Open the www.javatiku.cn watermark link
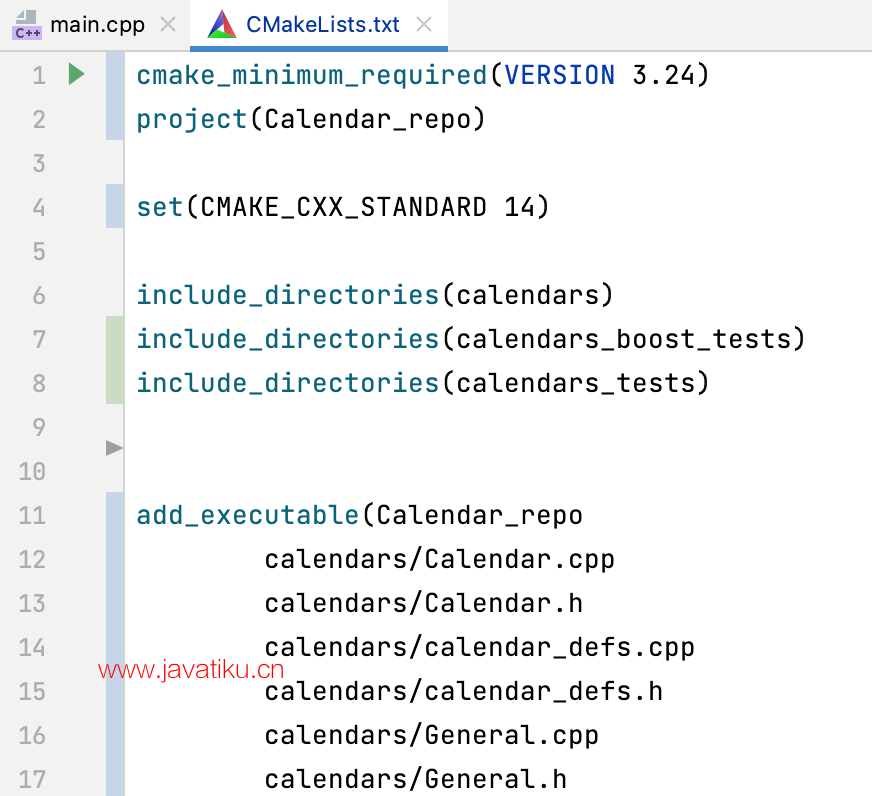Image resolution: width=872 pixels, height=796 pixels. click(x=192, y=671)
